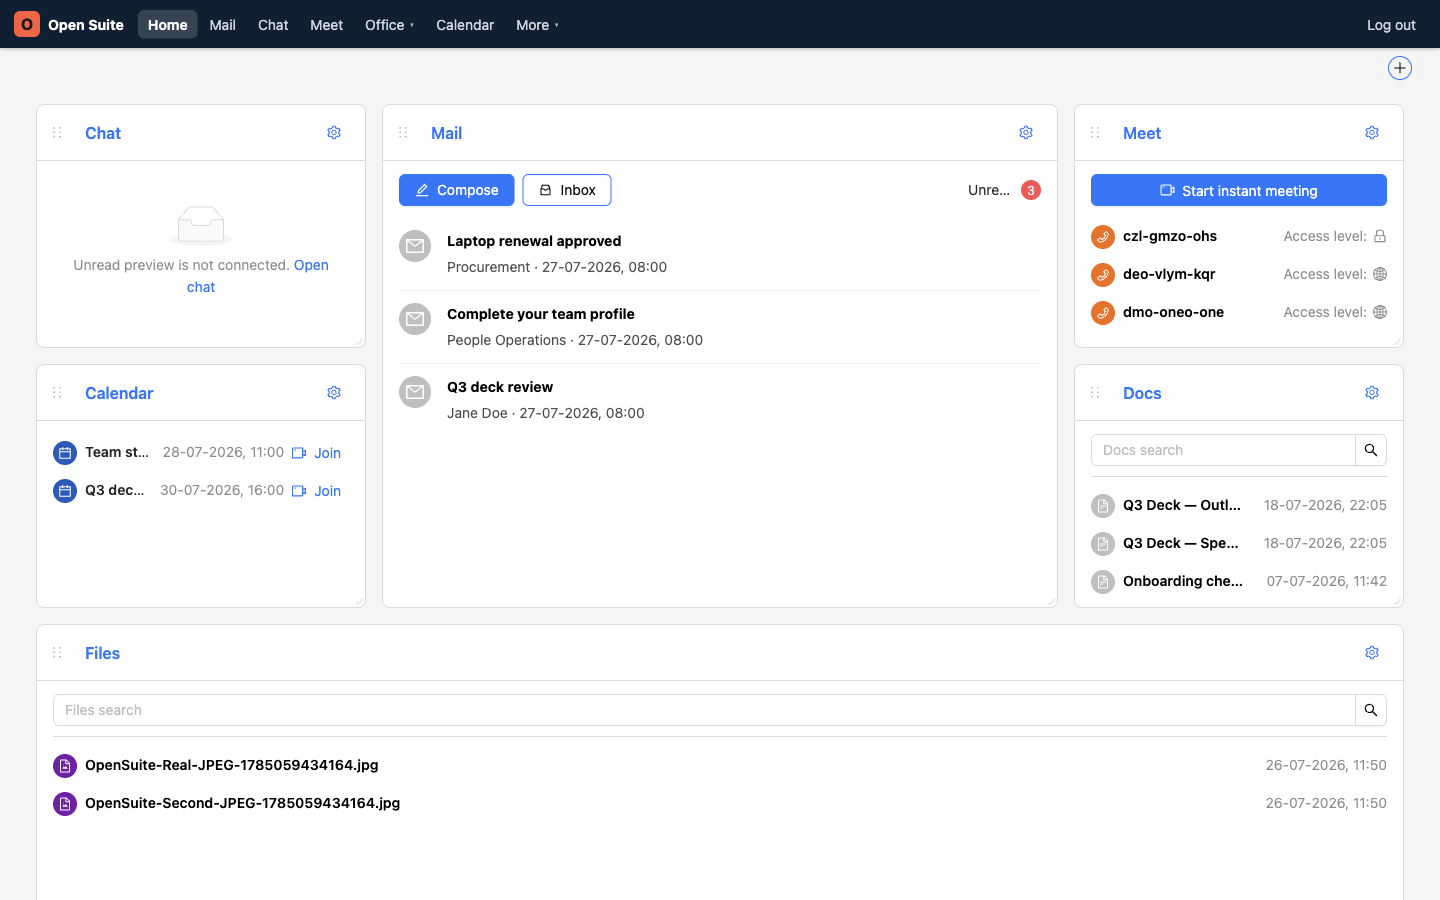Open Q3 Deck — Outl... document
The width and height of the screenshot is (1440, 900).
click(x=1182, y=505)
